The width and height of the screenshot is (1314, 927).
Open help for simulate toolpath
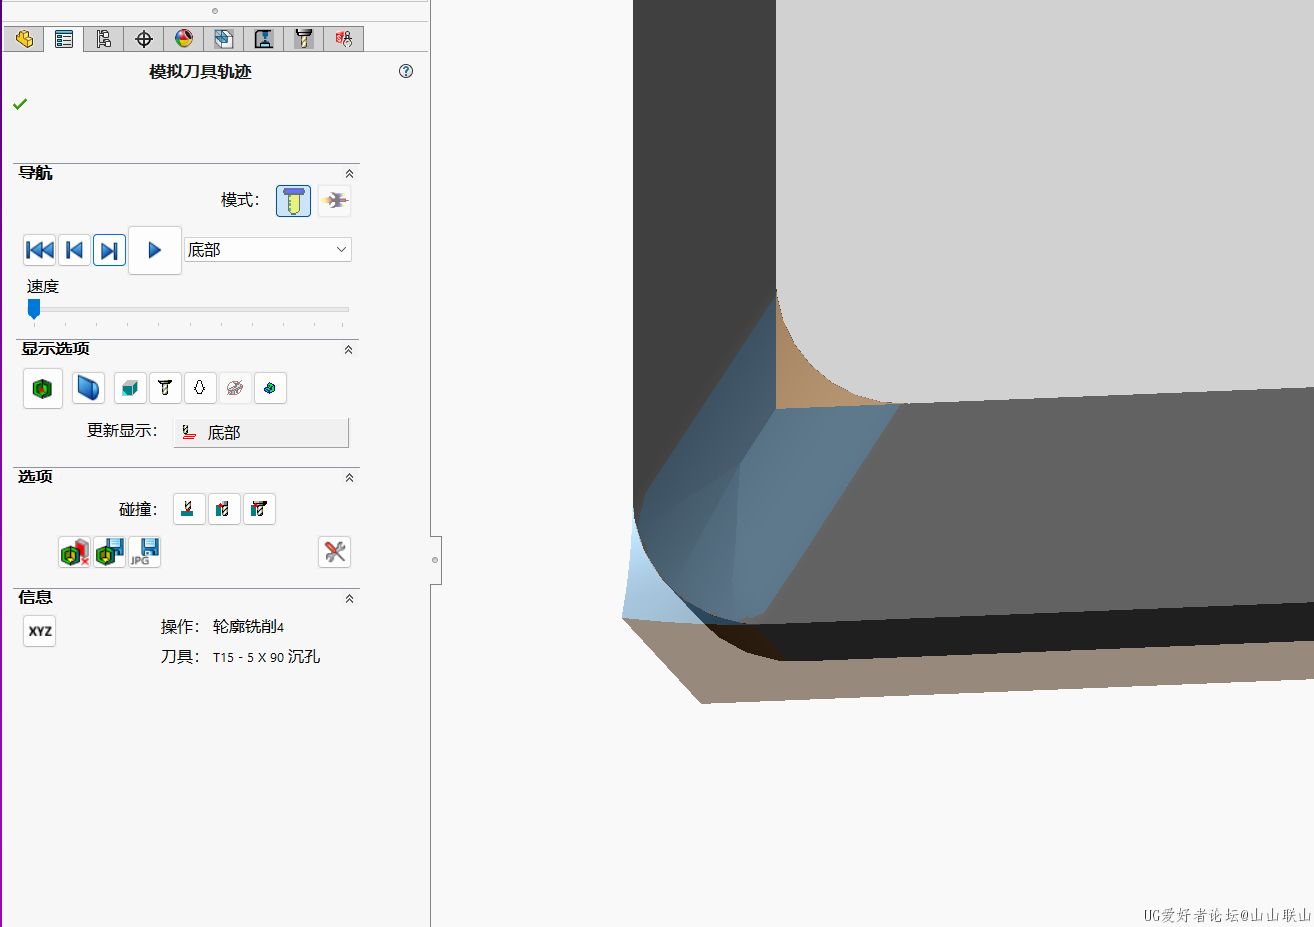(406, 71)
